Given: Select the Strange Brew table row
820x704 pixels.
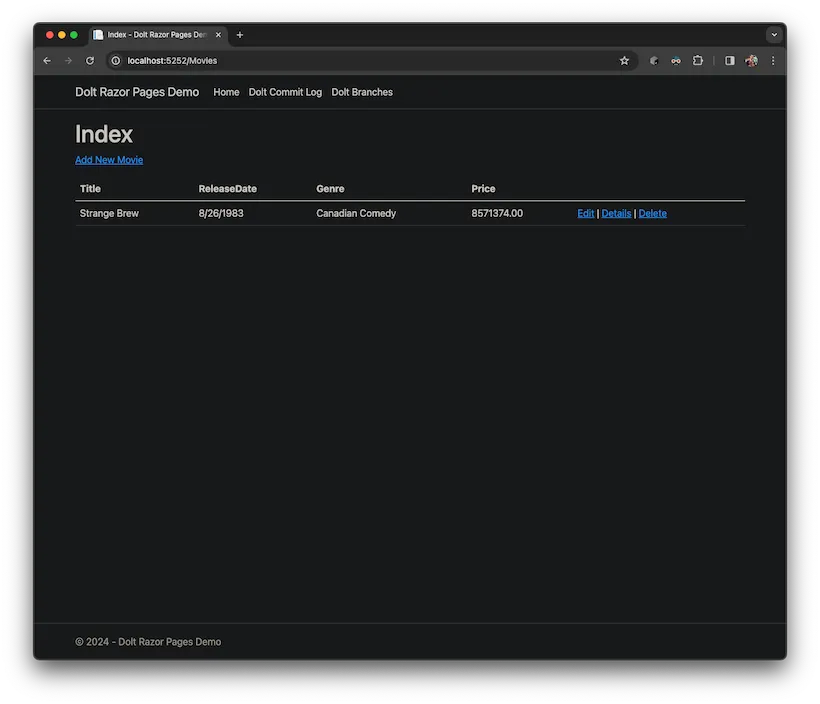Looking at the screenshot, I should point(300,213).
